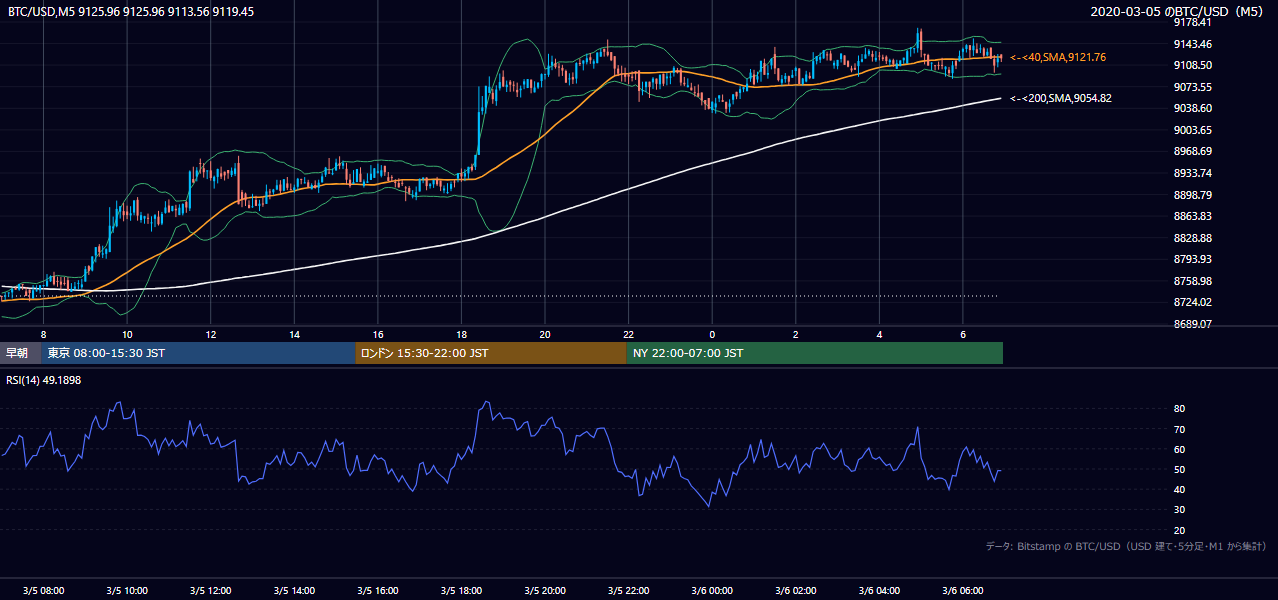The height and width of the screenshot is (600, 1278).
Task: Select the 40 SMA 9121.76 label
Action: [1058, 58]
